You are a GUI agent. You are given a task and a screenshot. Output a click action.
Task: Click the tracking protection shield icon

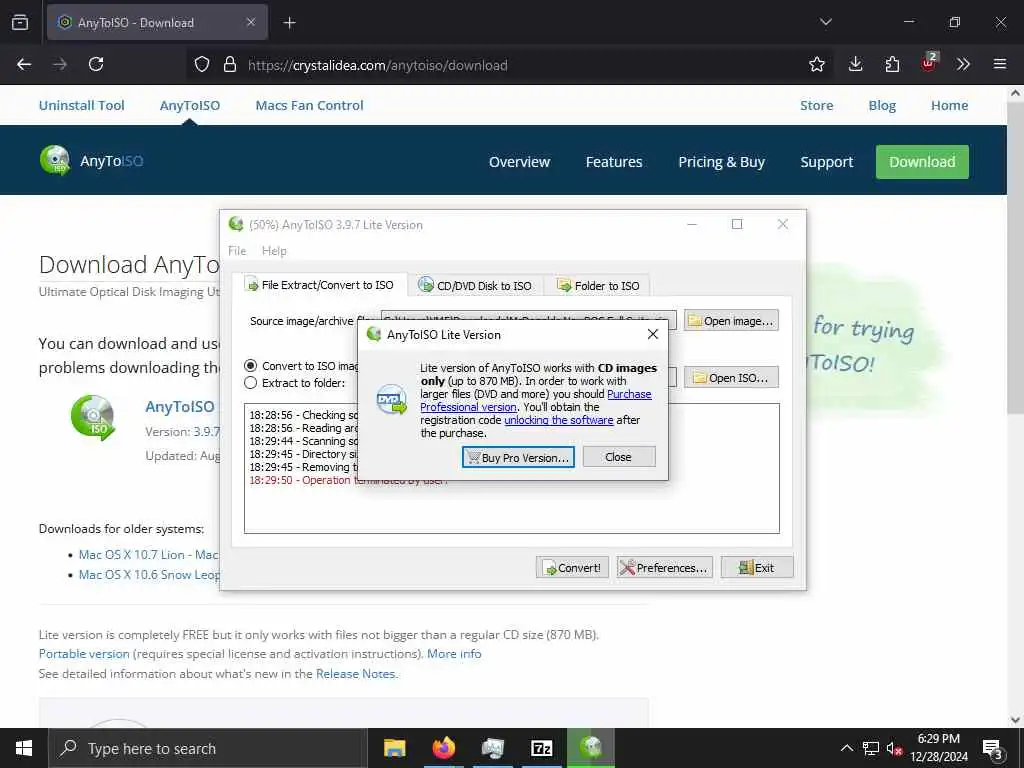(202, 64)
